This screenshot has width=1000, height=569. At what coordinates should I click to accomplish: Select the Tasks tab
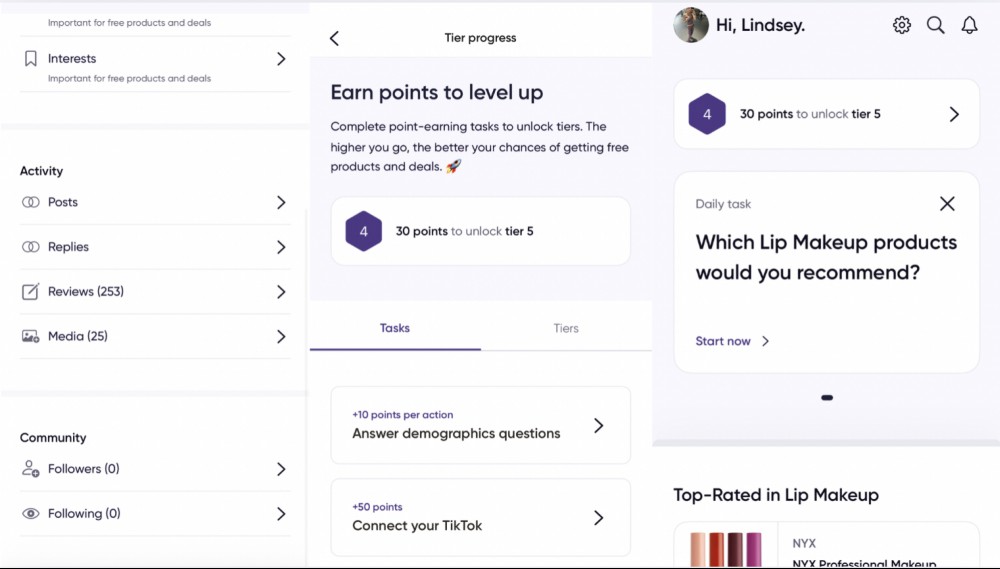pyautogui.click(x=395, y=328)
